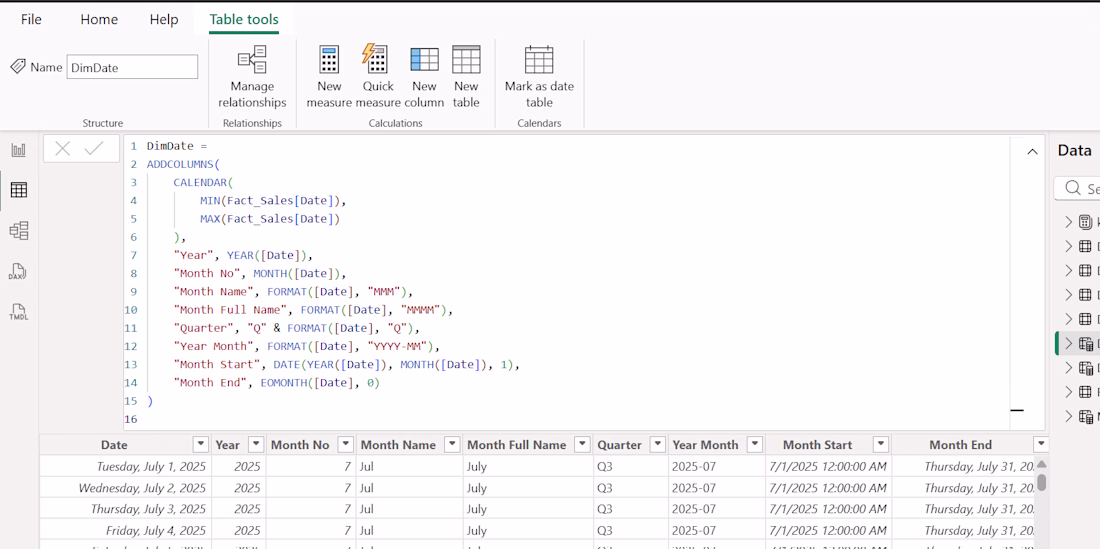Click formula line ADDCOLUMNS(
The width and height of the screenshot is (1100, 549).
click(183, 164)
